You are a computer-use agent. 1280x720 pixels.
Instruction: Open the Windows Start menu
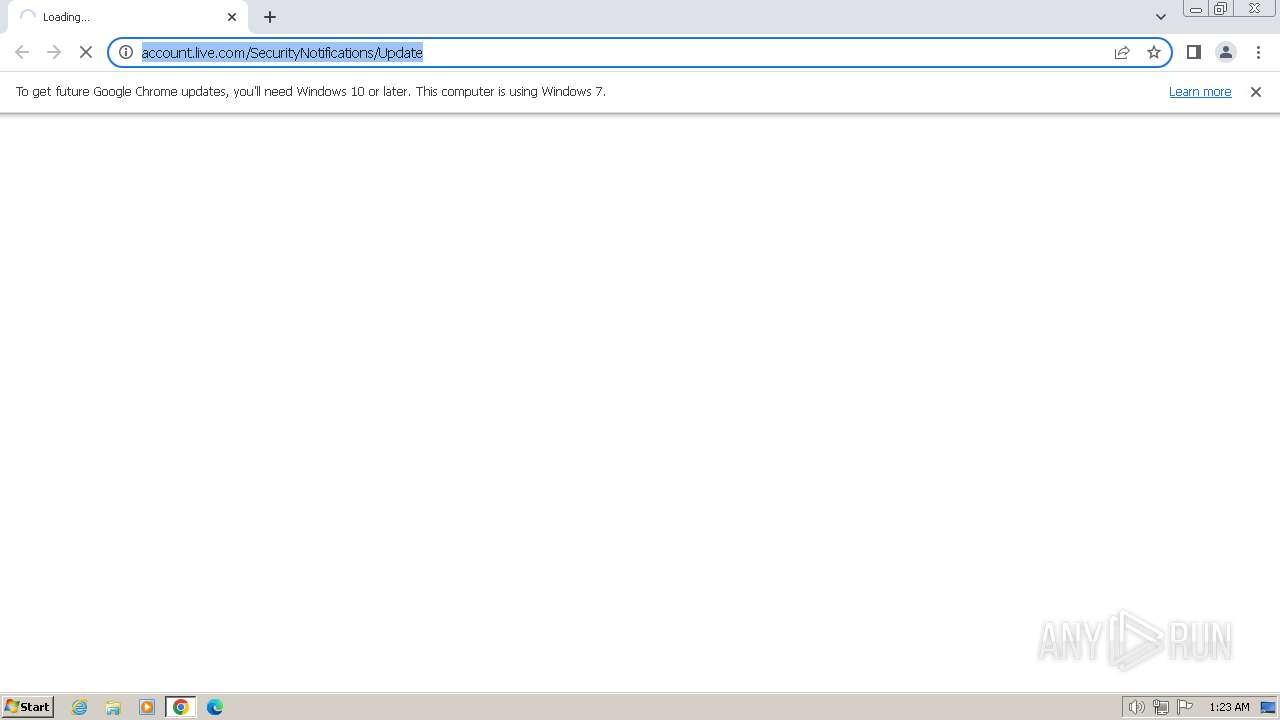click(28, 707)
